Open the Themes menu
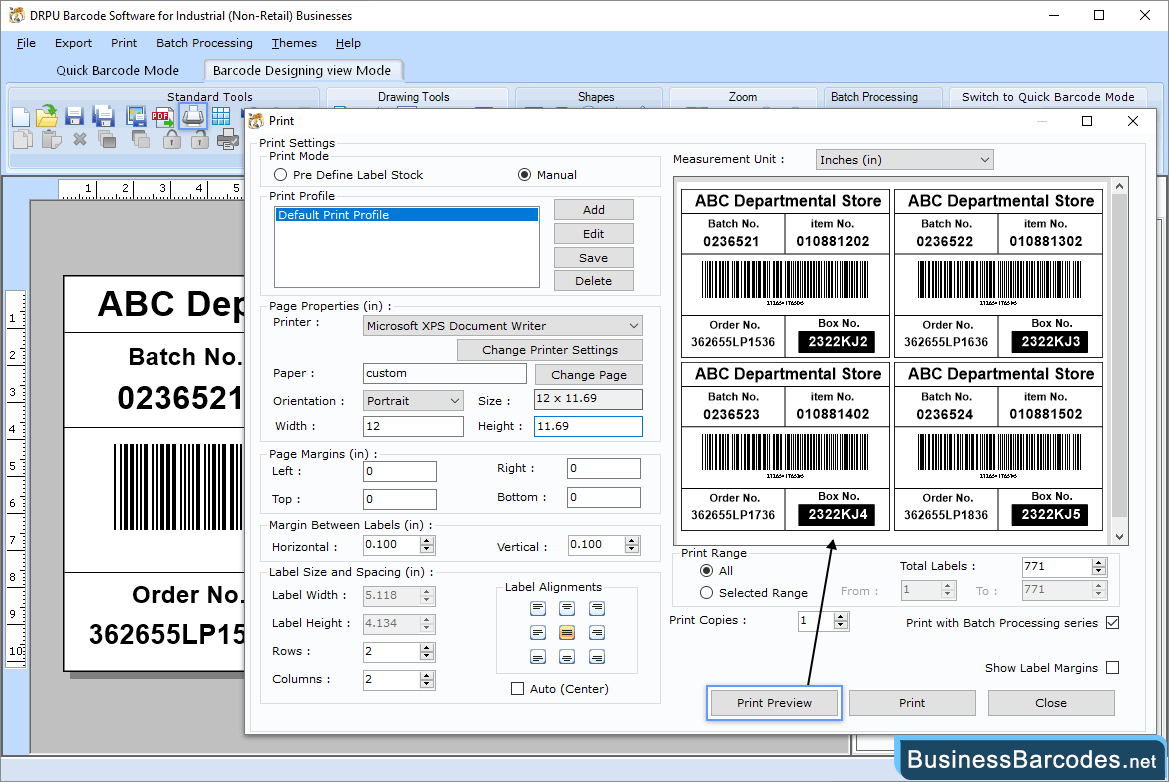Viewport: 1169px width, 782px height. click(294, 43)
